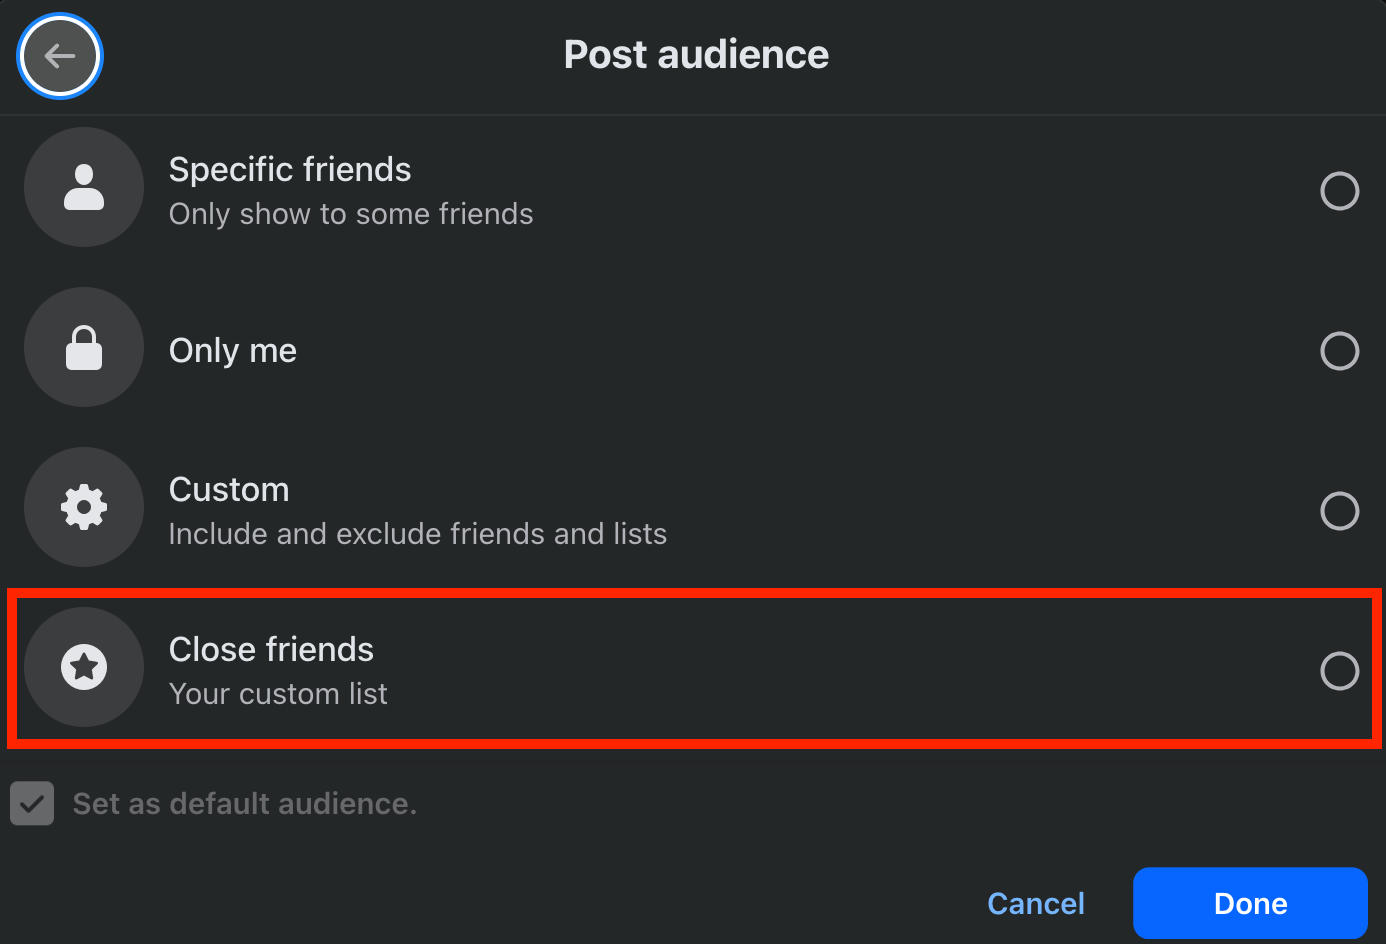Toggle the Set as default audience checkbox
Screen dimensions: 1386x944
(x=32, y=804)
